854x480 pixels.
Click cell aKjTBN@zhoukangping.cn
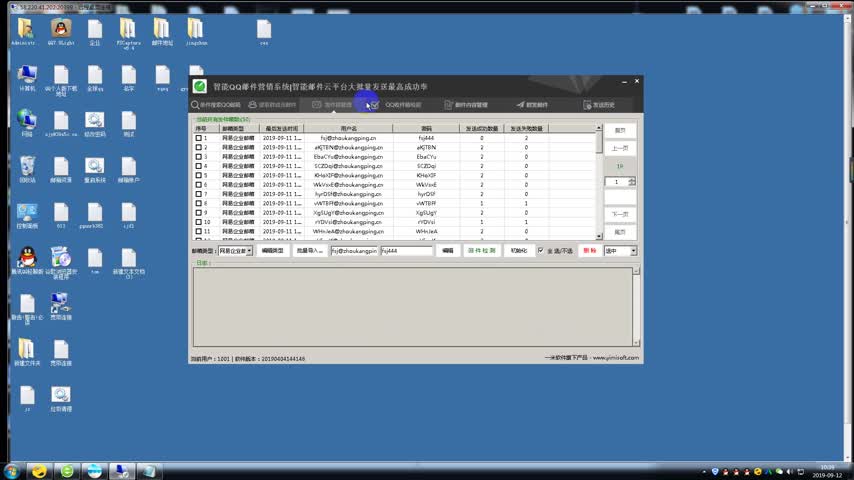pyautogui.click(x=349, y=148)
